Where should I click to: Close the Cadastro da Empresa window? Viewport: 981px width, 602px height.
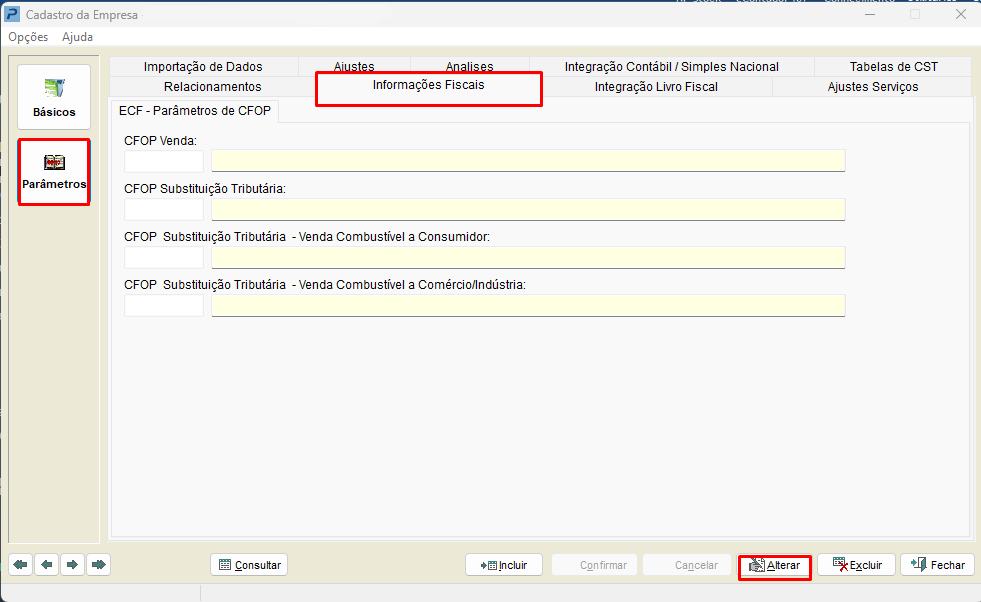click(961, 14)
